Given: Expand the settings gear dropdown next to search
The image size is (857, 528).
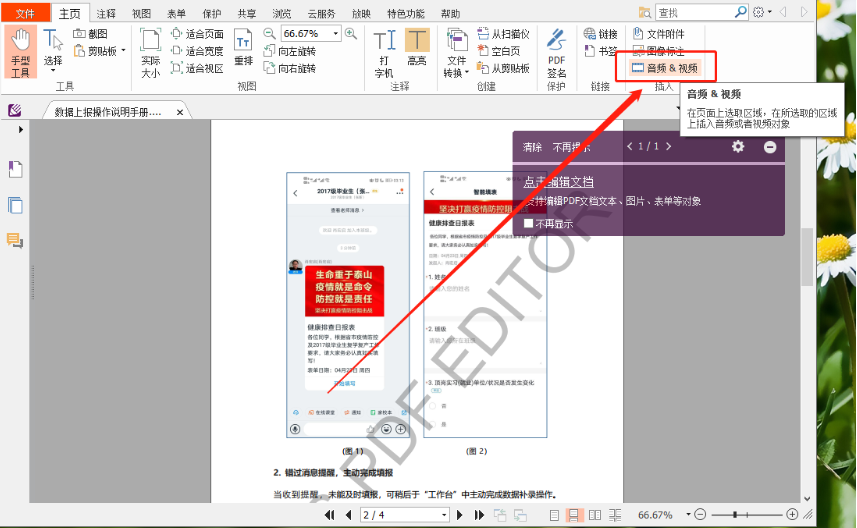Looking at the screenshot, I should click(770, 11).
